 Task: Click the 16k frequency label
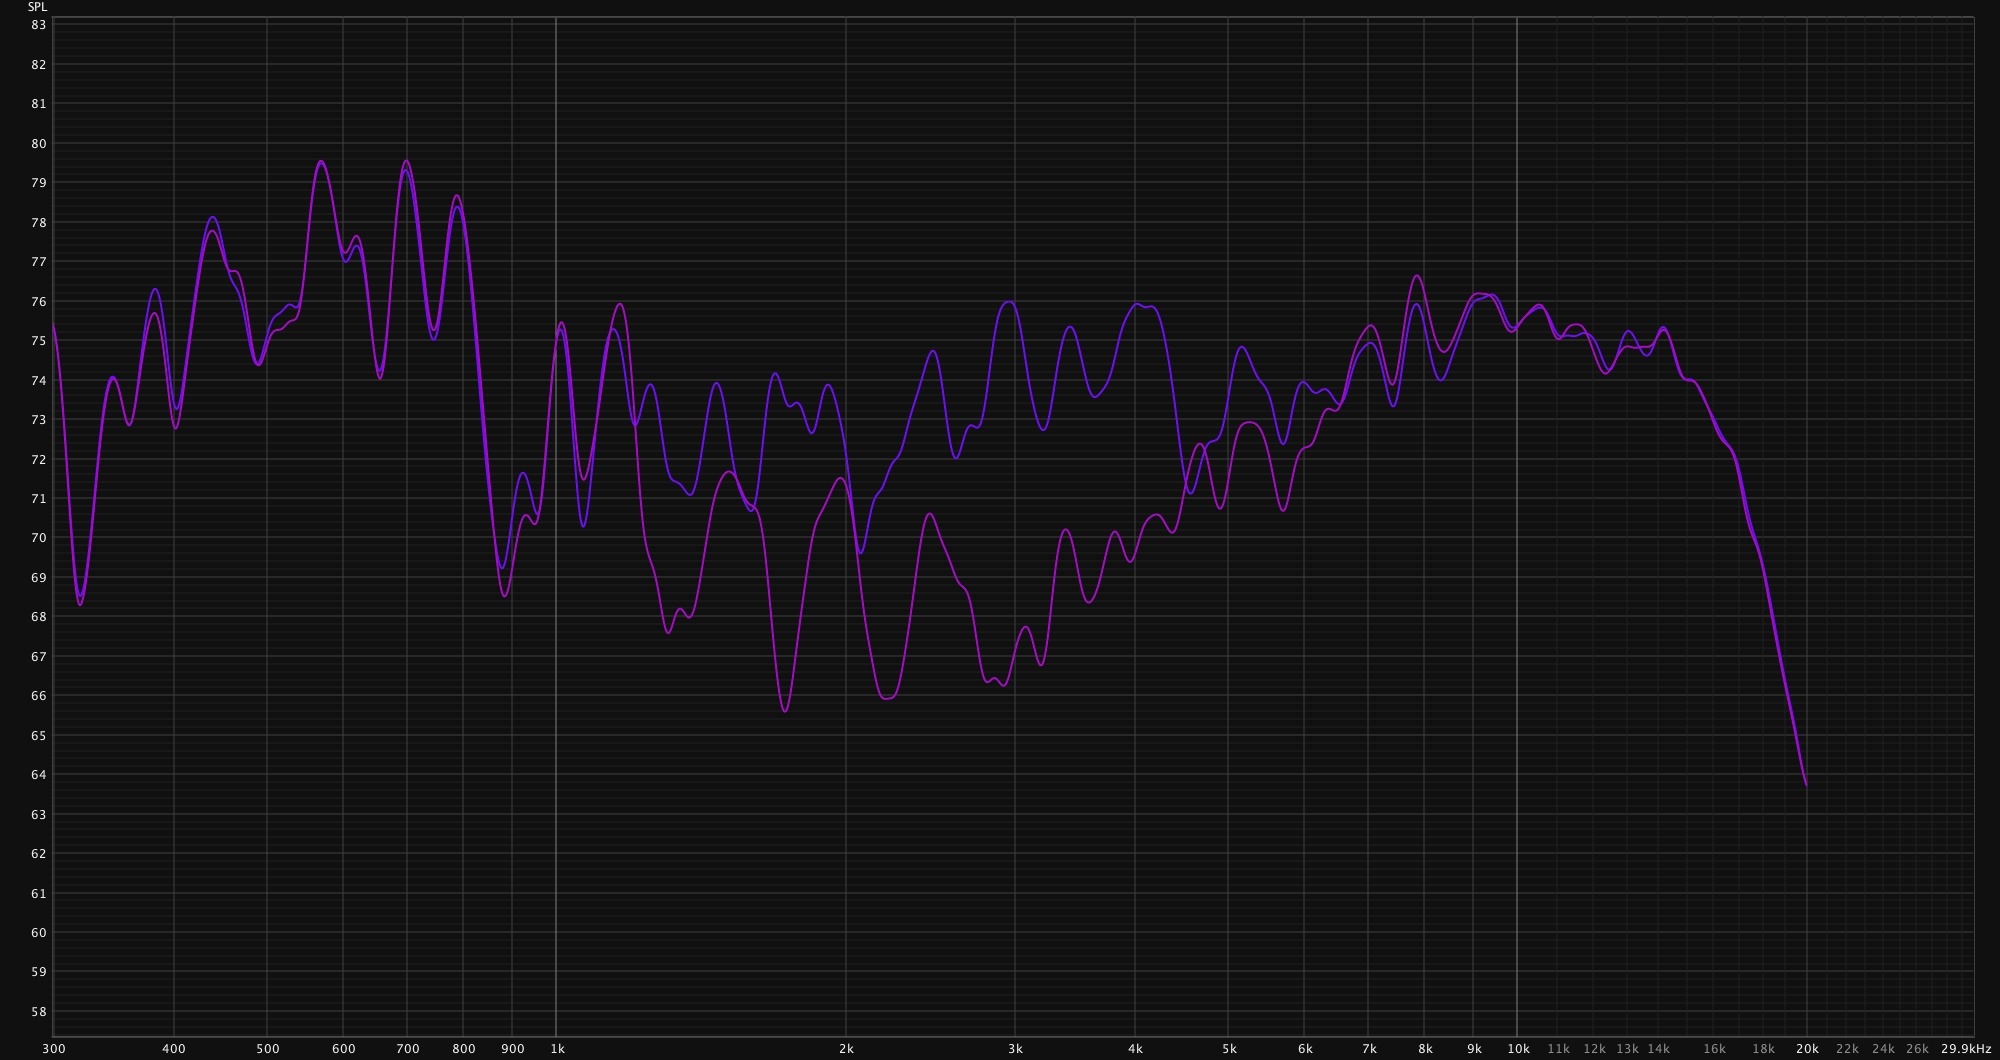[x=1714, y=1049]
